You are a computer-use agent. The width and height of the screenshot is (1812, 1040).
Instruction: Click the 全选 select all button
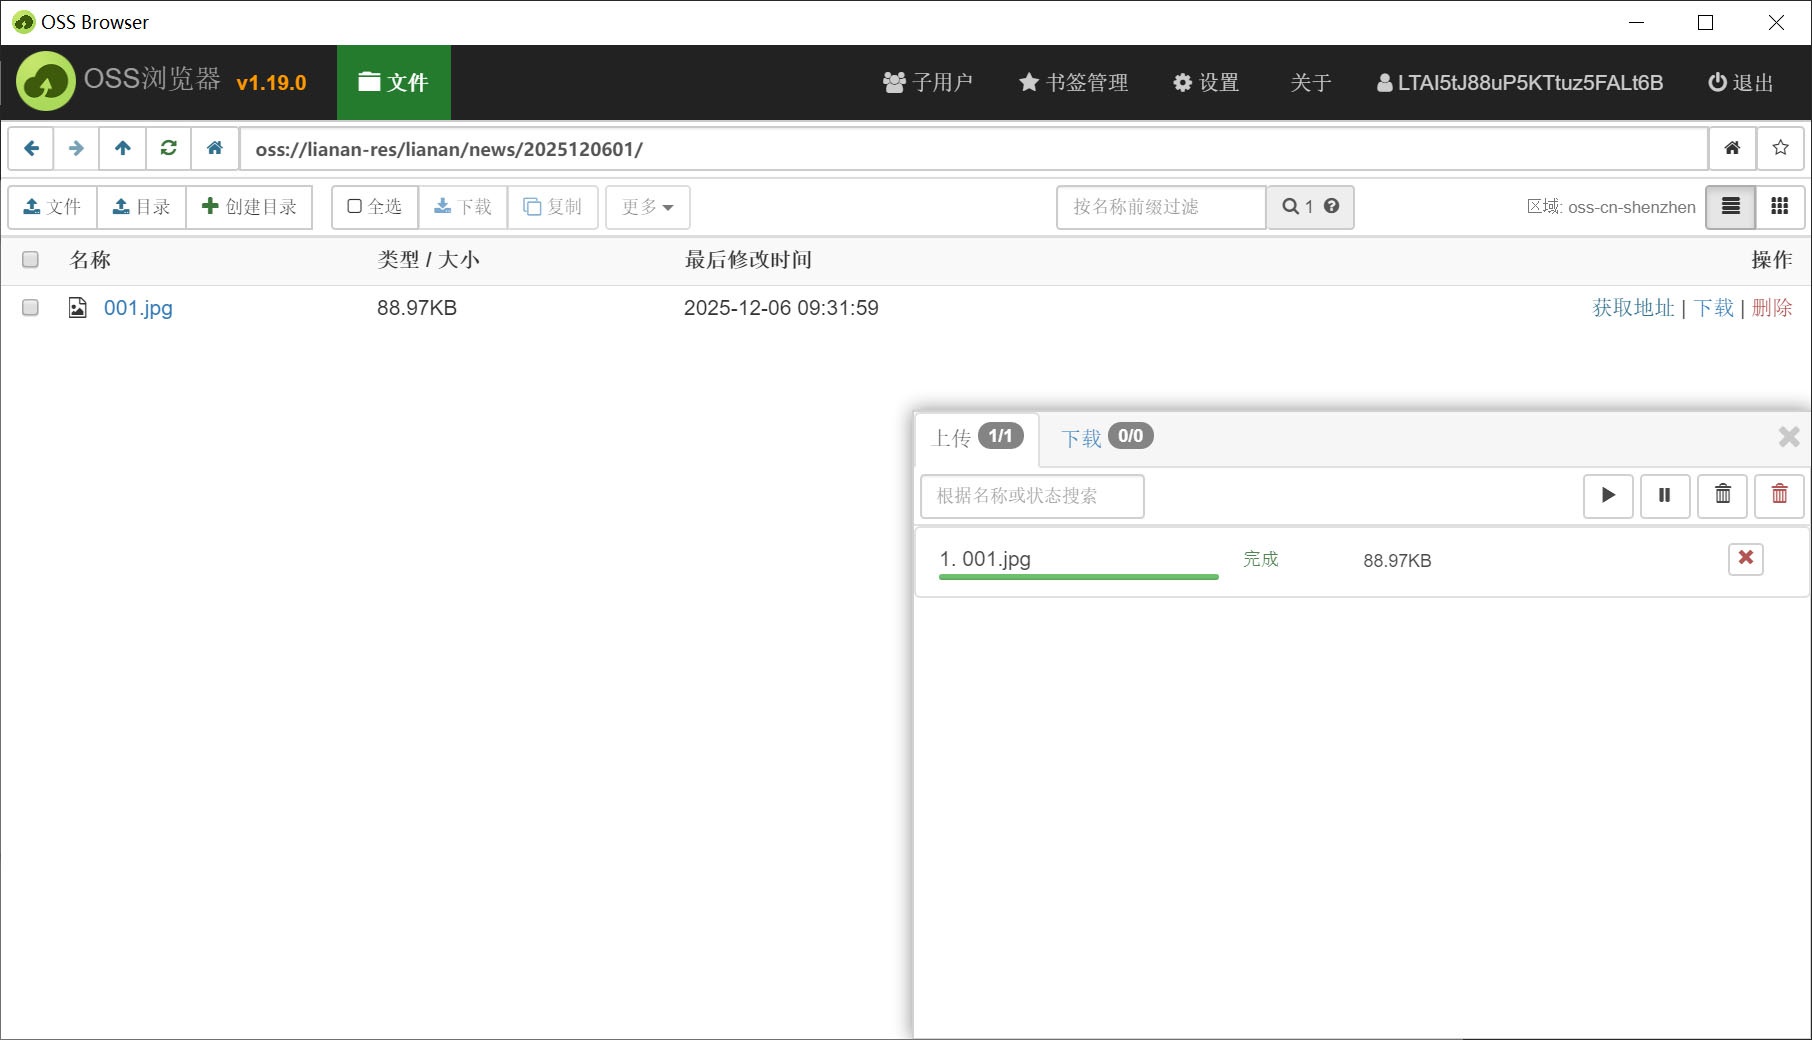375,207
